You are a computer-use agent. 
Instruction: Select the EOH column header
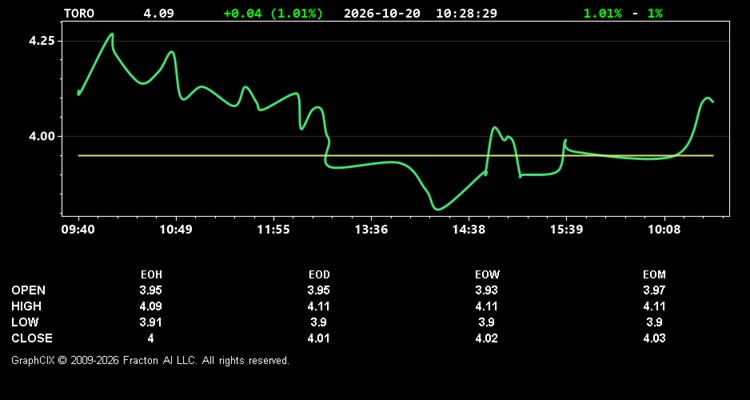coord(151,275)
